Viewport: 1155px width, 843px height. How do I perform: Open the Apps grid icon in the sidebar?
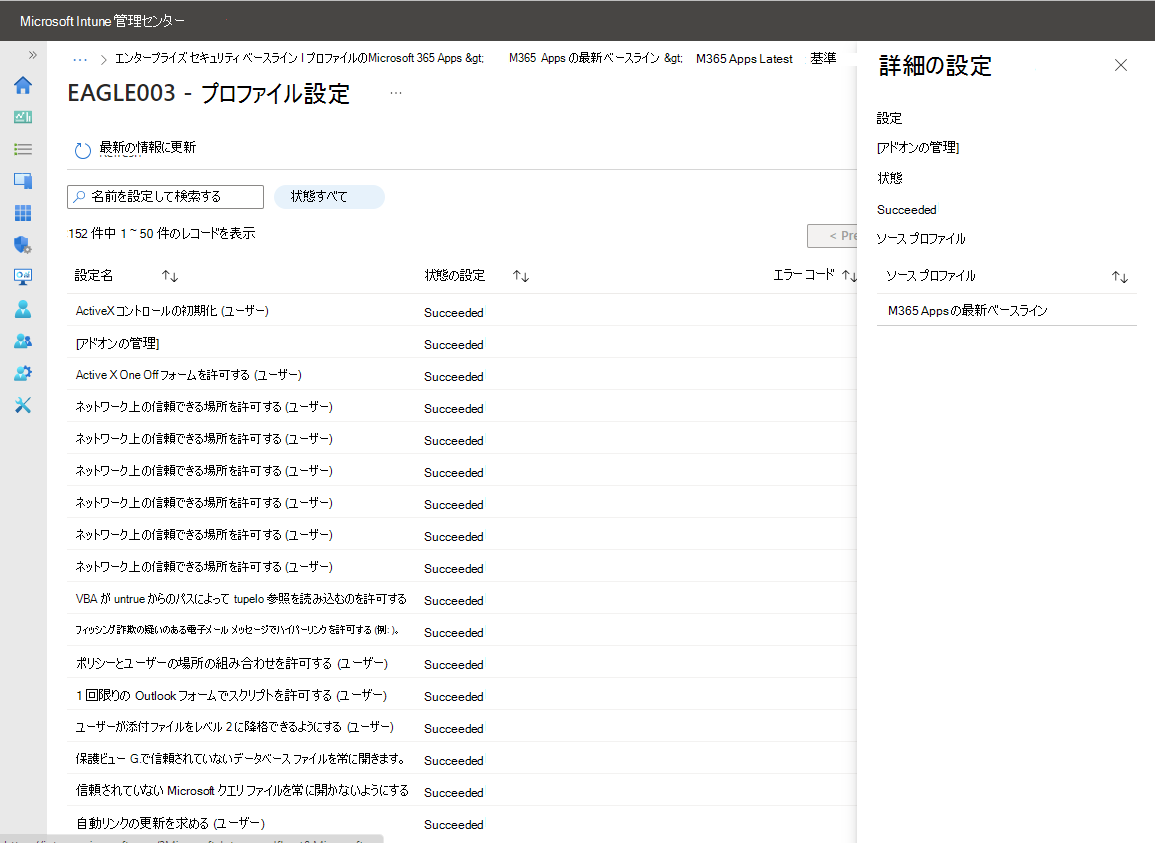[x=23, y=213]
